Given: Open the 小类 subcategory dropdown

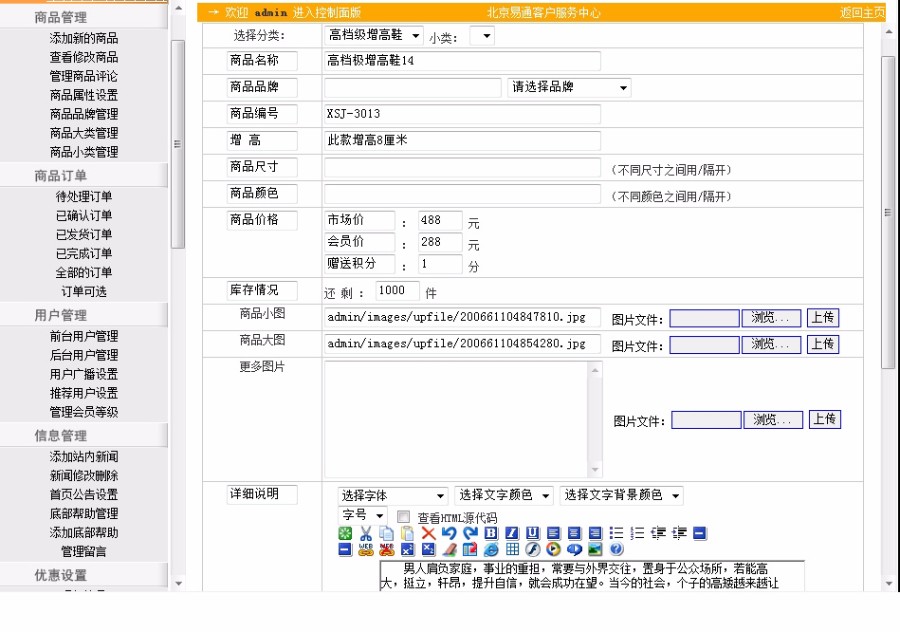Looking at the screenshot, I should pos(482,36).
